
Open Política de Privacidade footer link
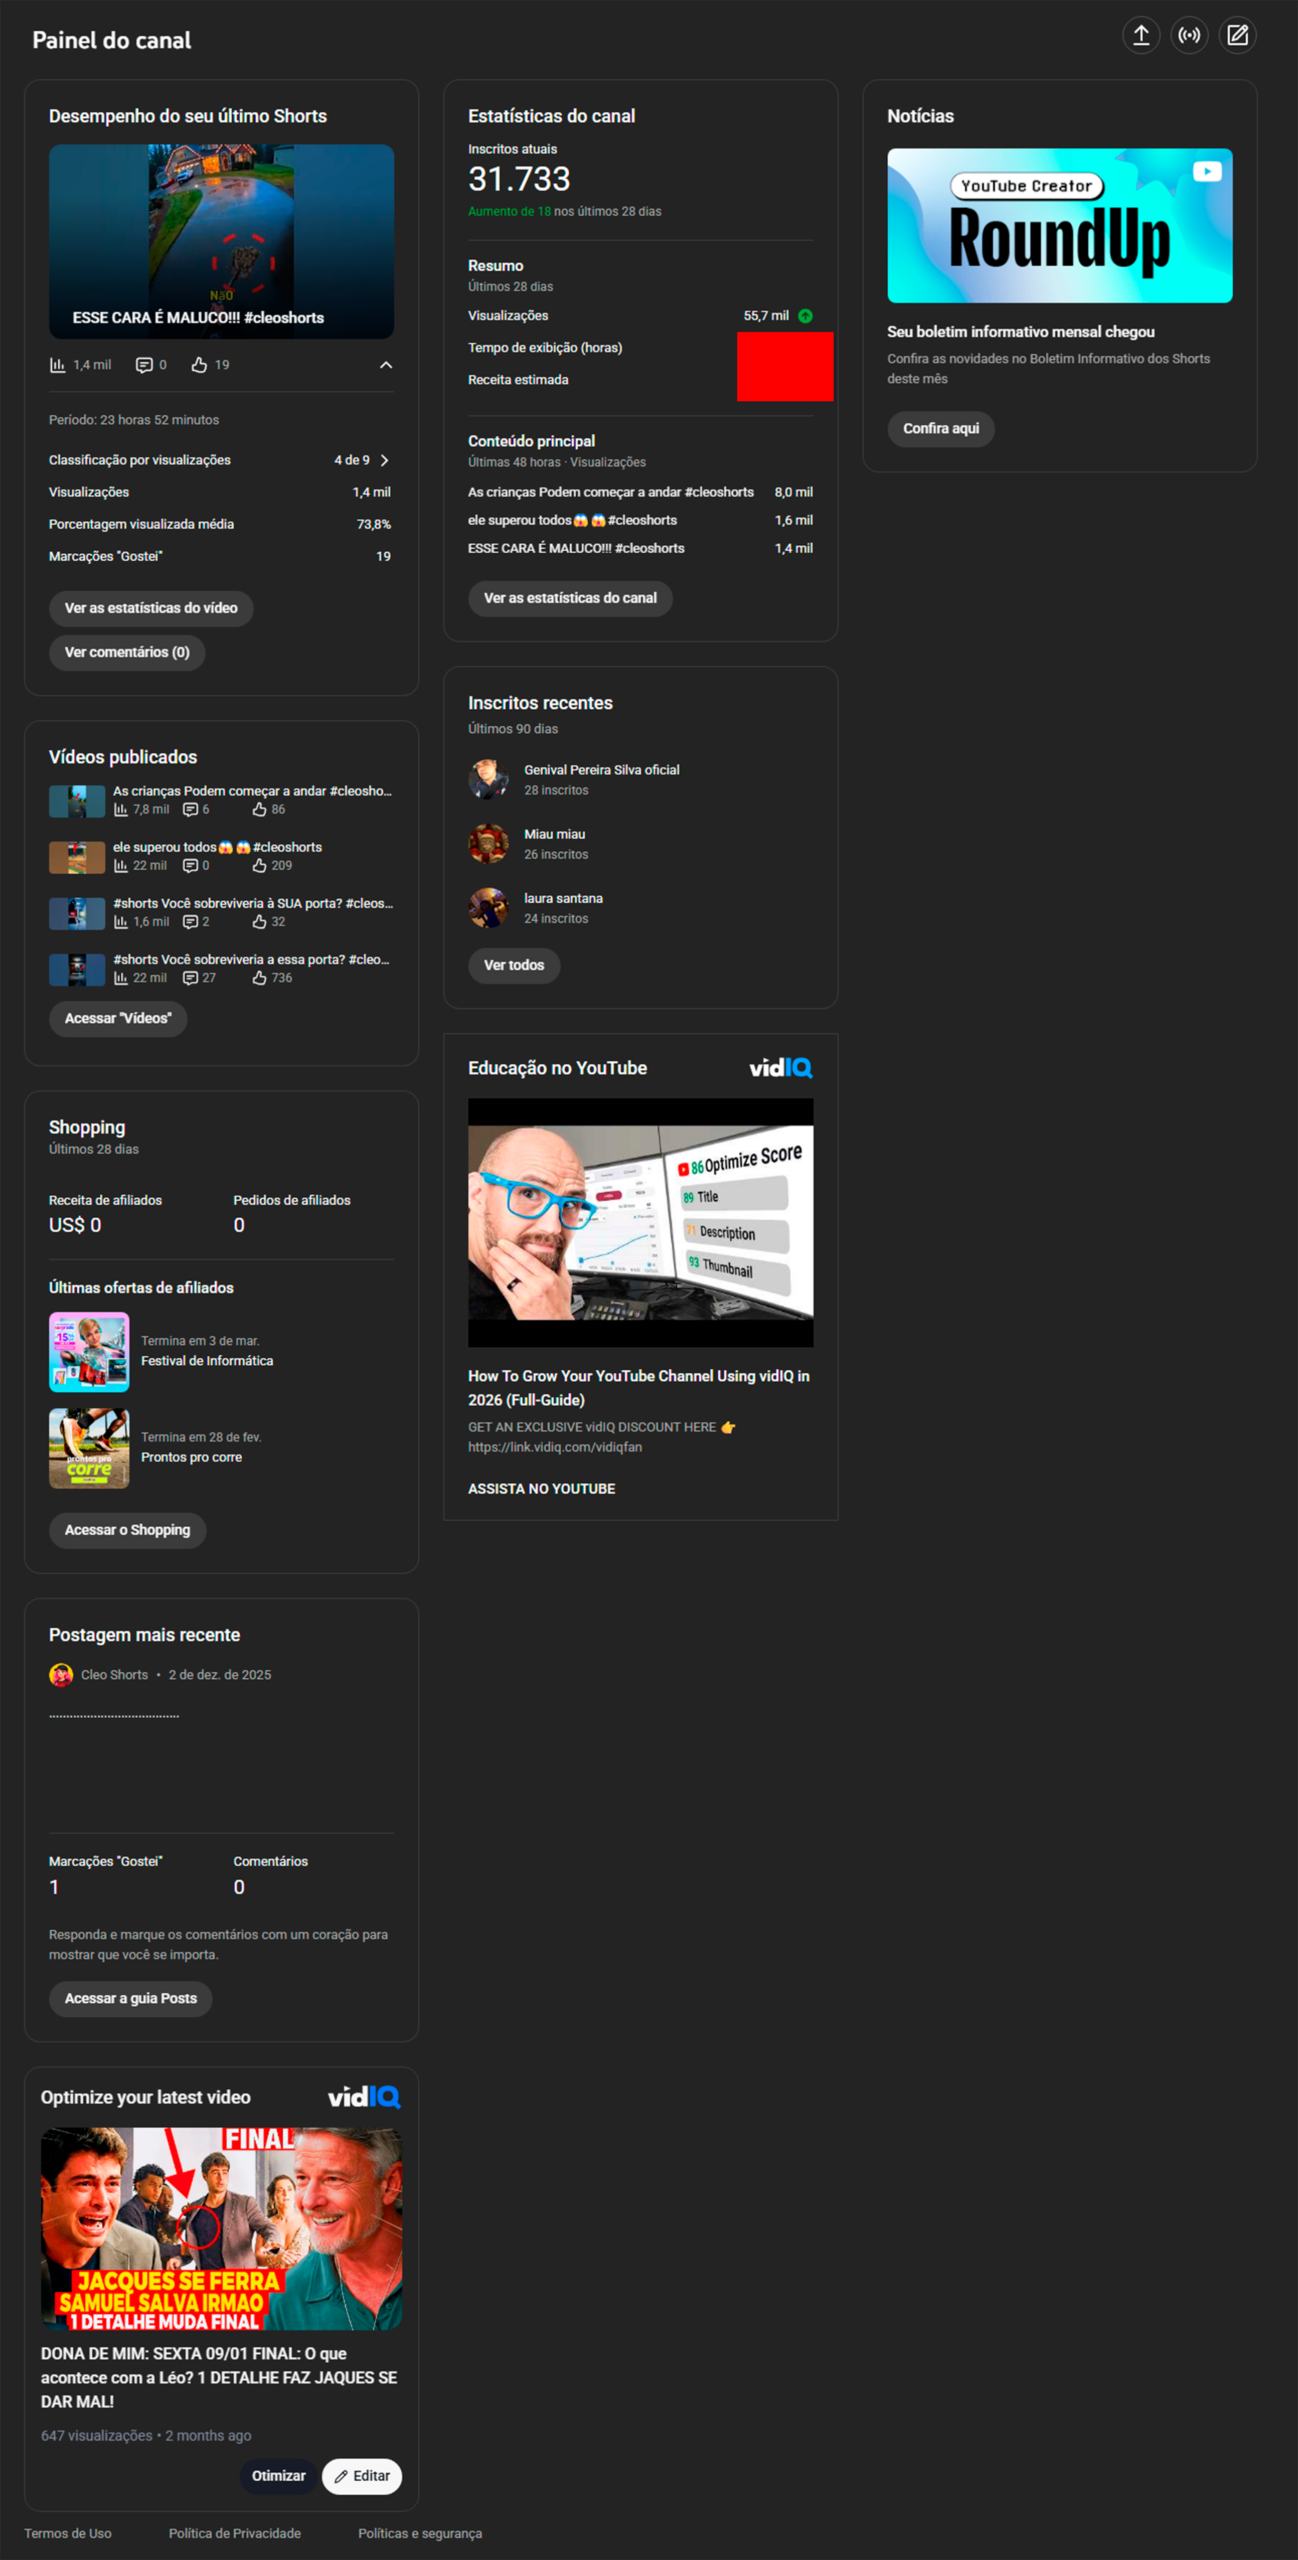click(x=234, y=2533)
